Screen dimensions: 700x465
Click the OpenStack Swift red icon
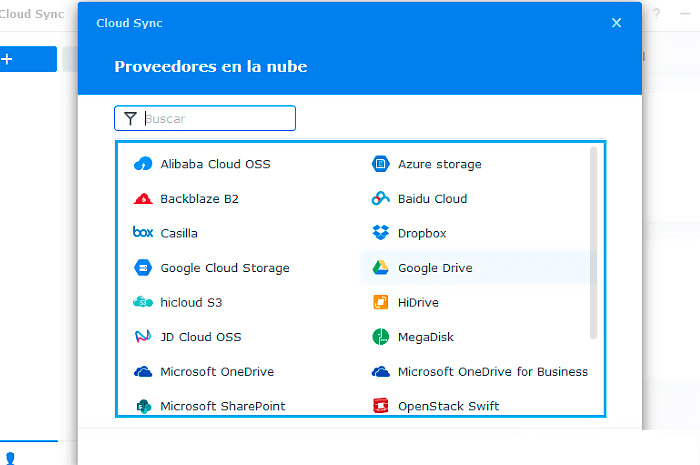coord(380,406)
